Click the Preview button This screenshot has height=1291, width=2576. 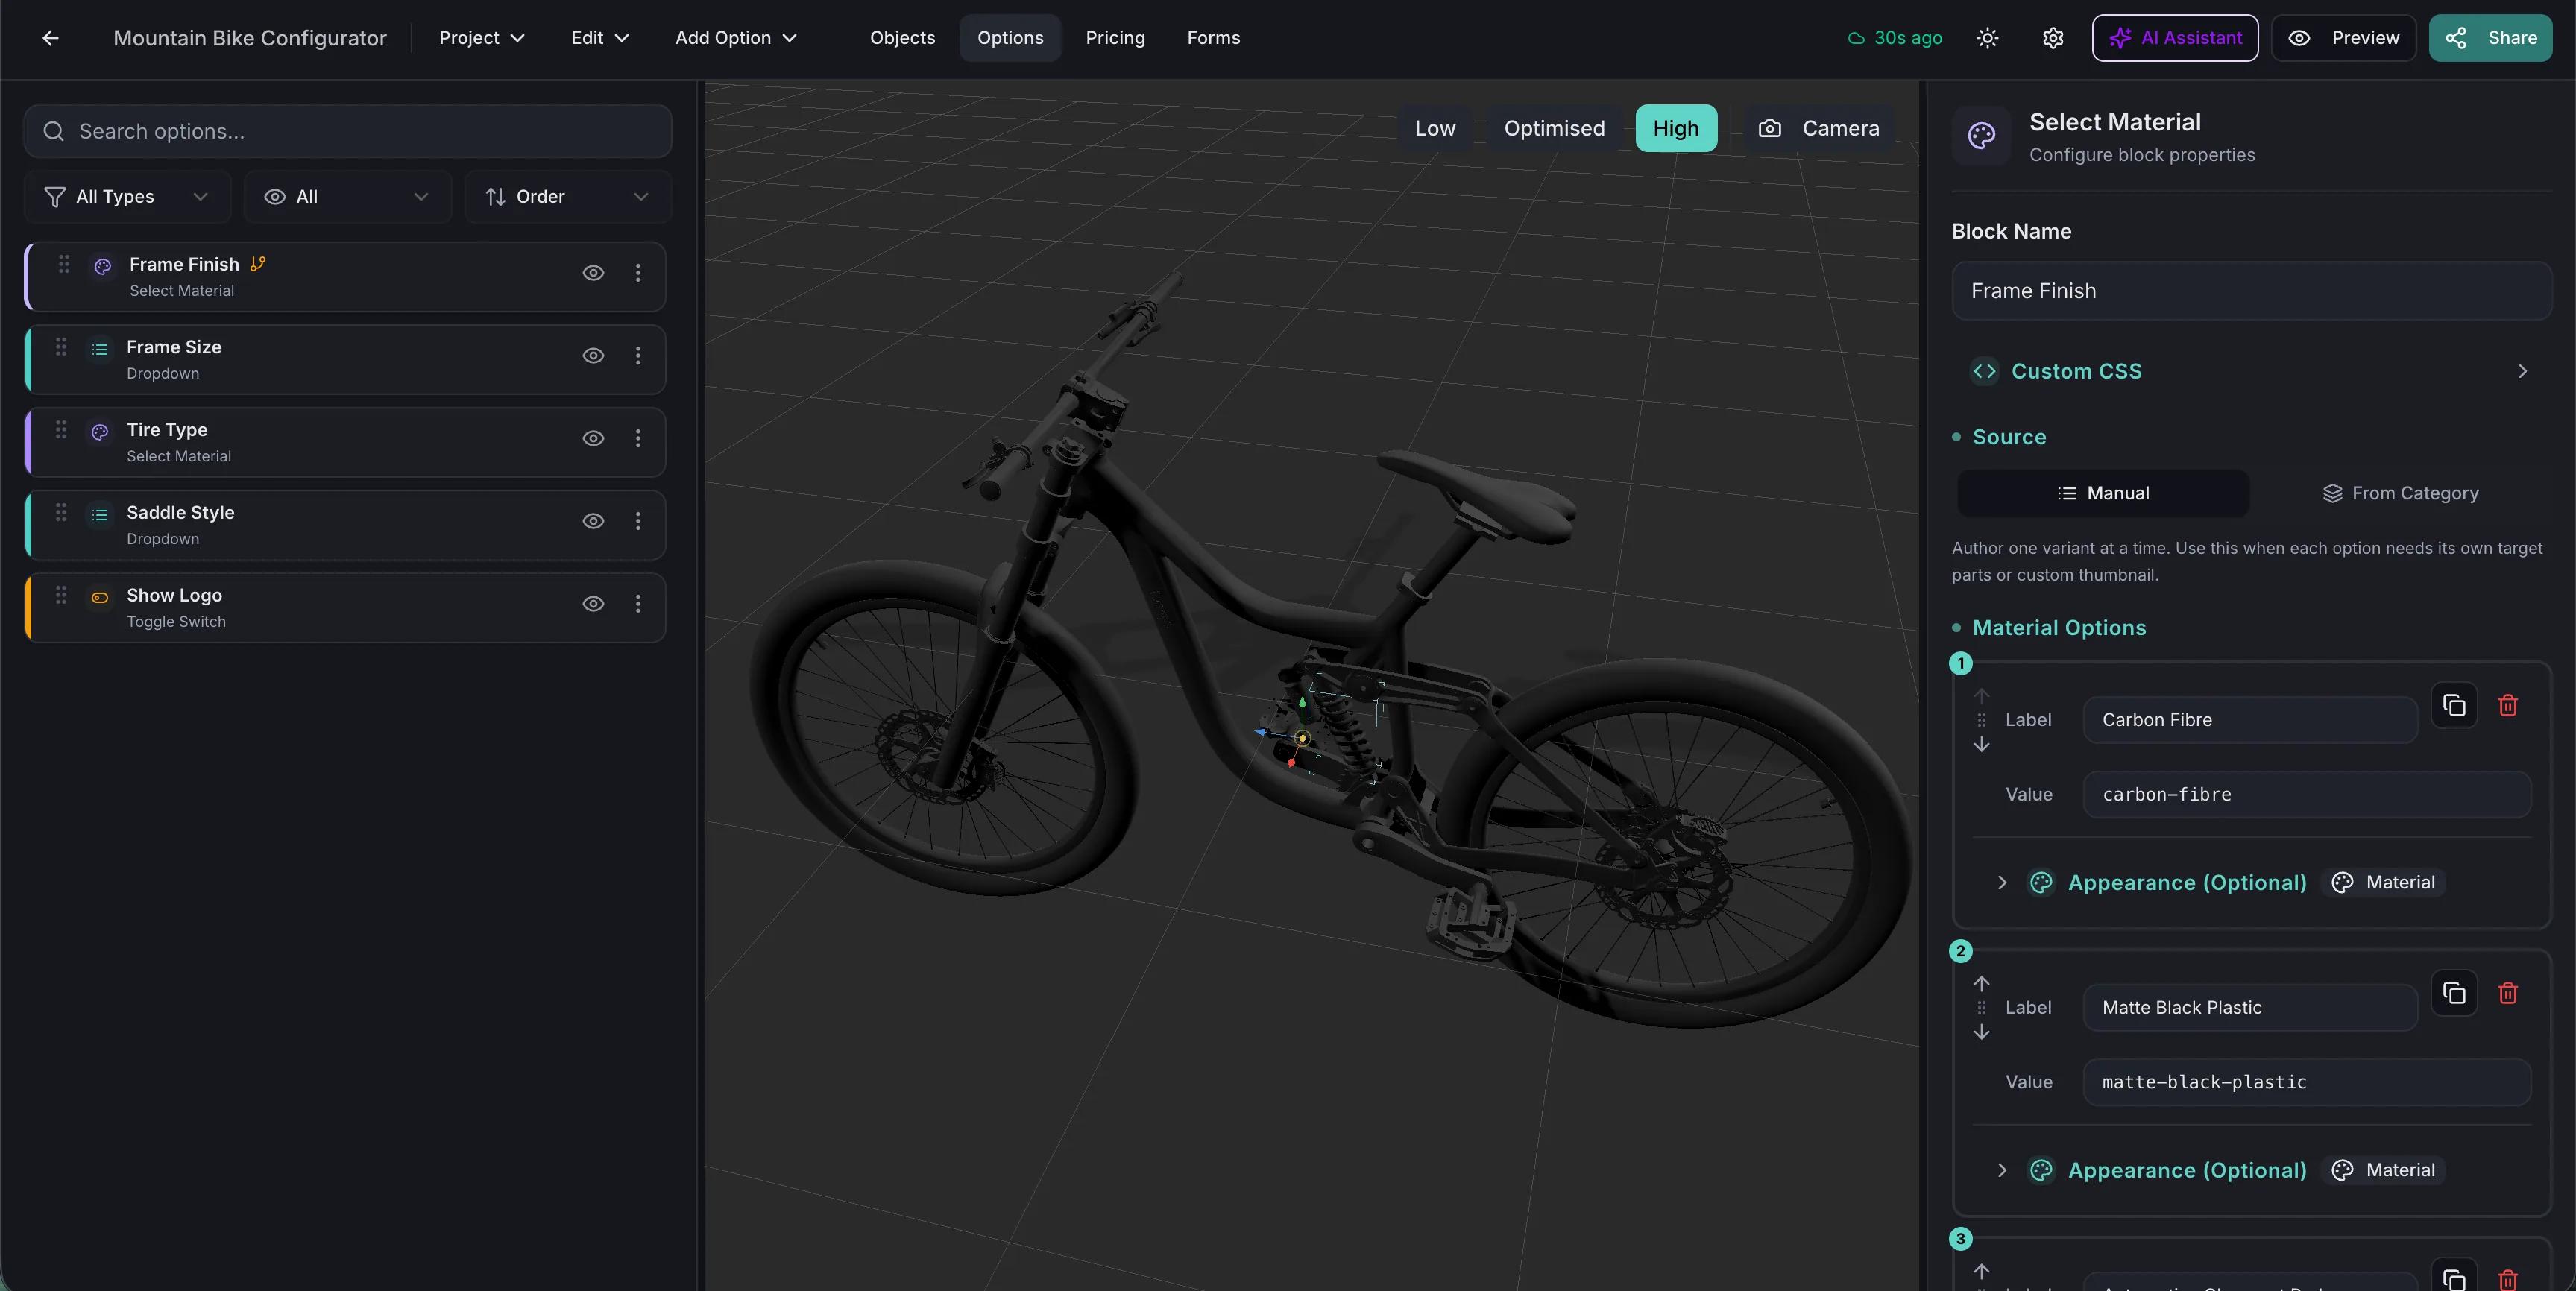tap(2343, 38)
